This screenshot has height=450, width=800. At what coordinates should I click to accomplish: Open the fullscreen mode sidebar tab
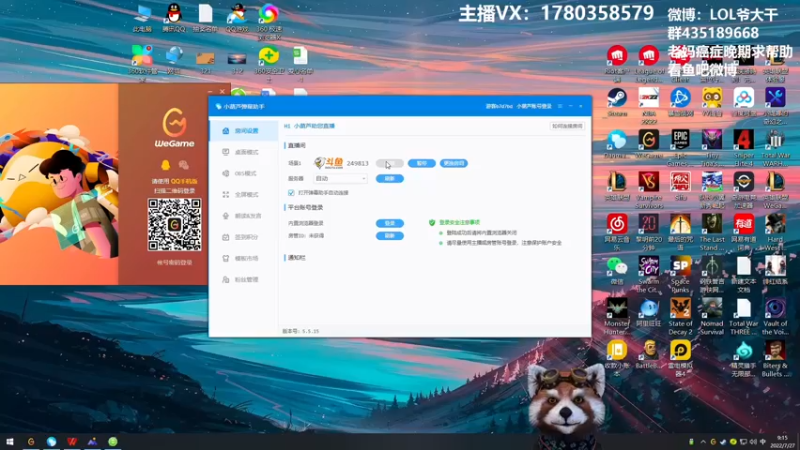[244, 194]
